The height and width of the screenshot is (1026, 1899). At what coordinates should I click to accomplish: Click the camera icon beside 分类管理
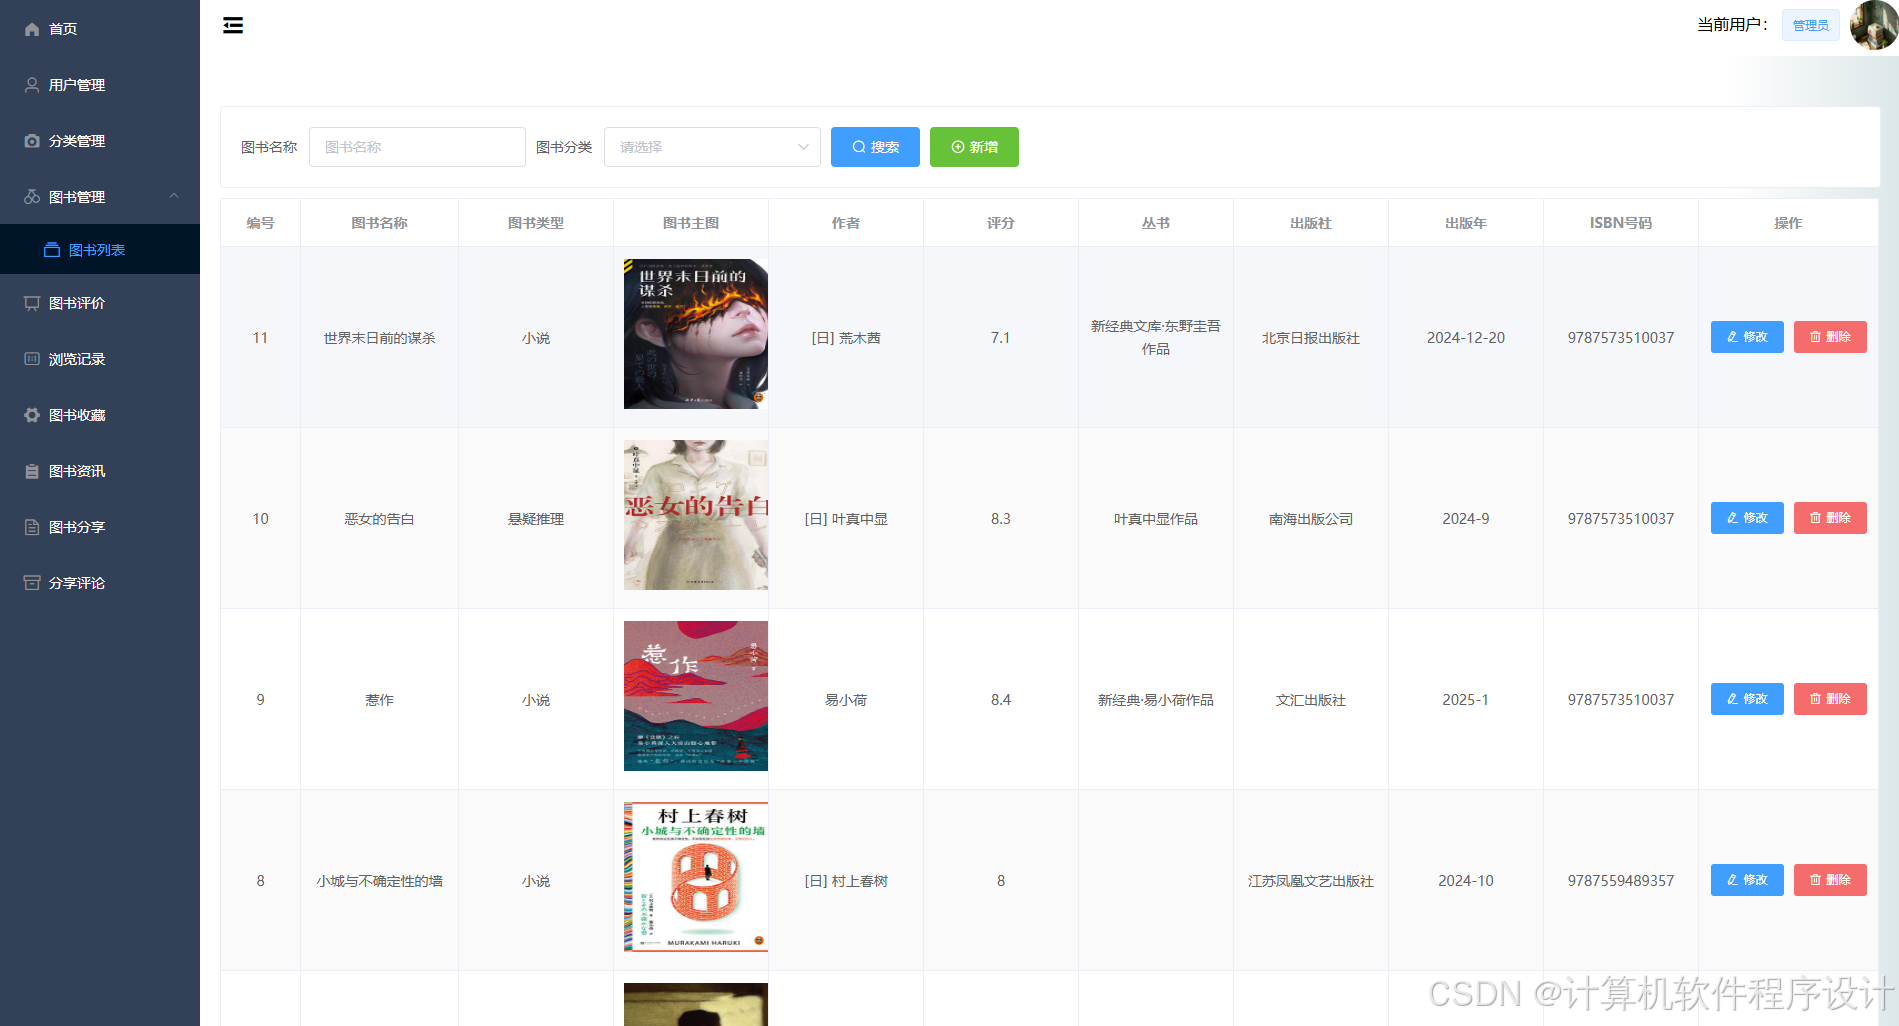pos(32,141)
